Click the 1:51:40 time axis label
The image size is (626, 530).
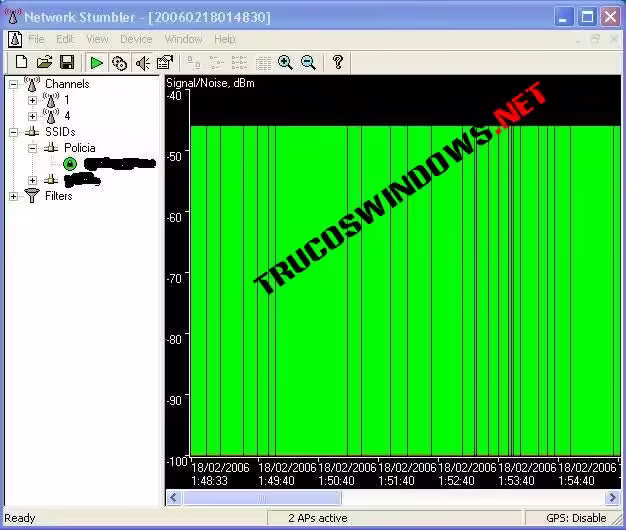396,481
